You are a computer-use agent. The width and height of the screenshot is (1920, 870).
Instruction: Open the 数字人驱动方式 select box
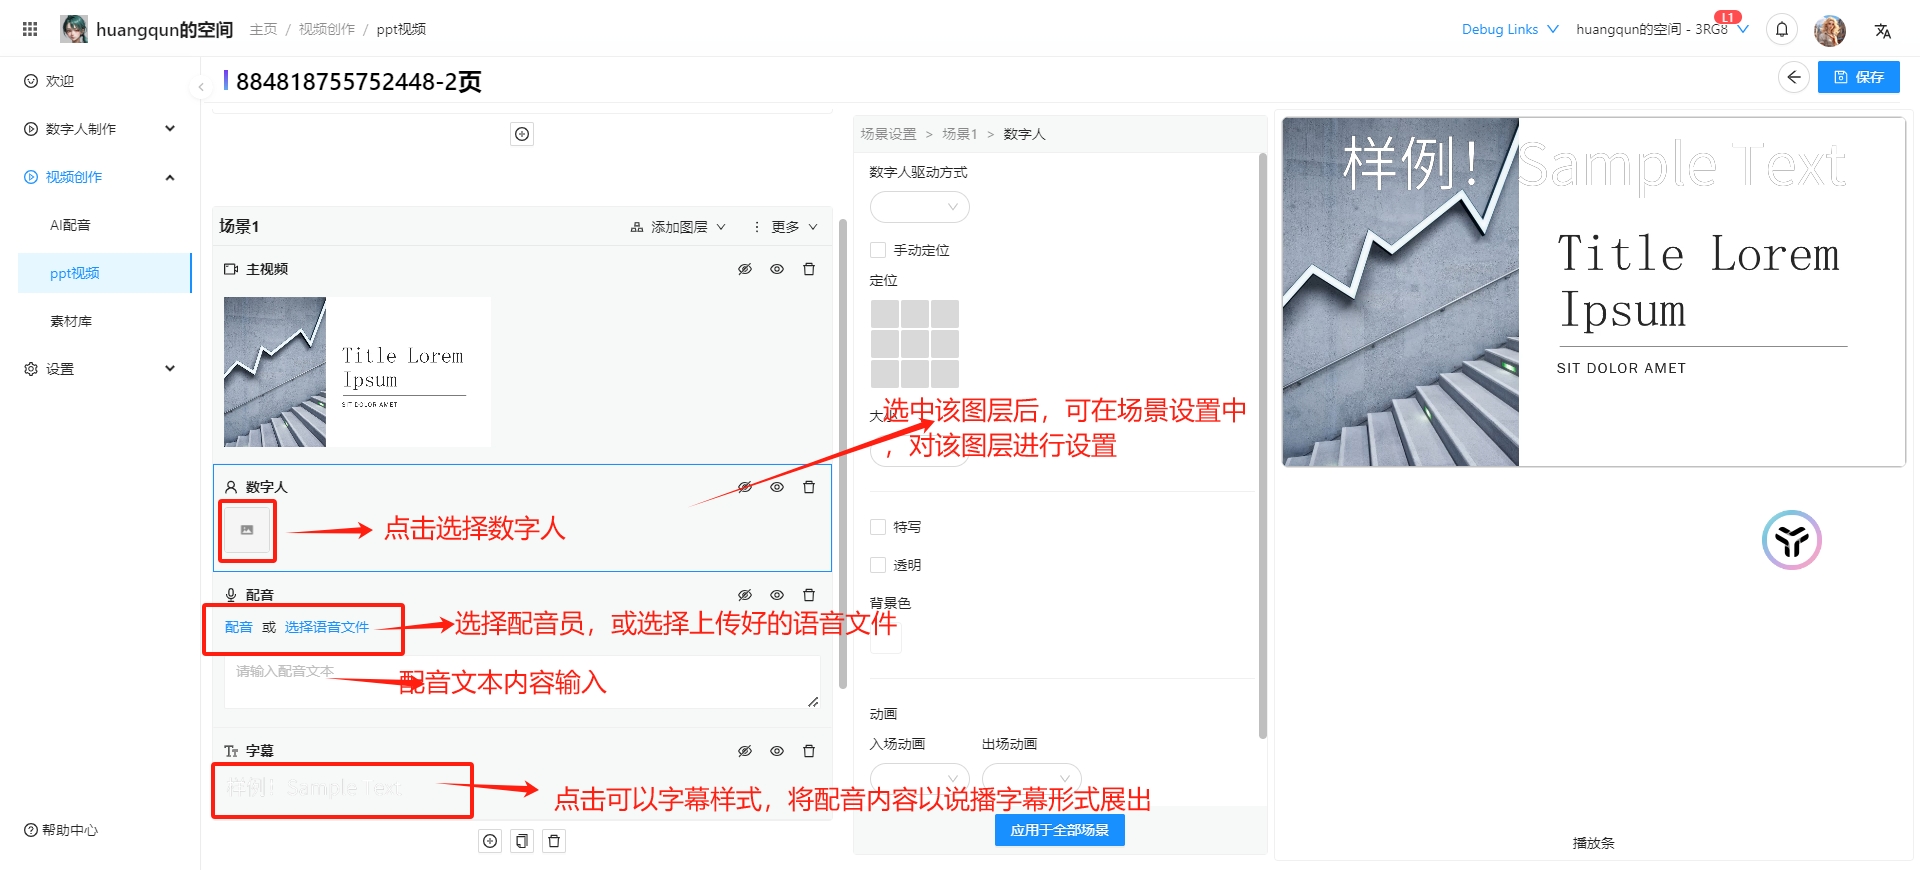920,207
